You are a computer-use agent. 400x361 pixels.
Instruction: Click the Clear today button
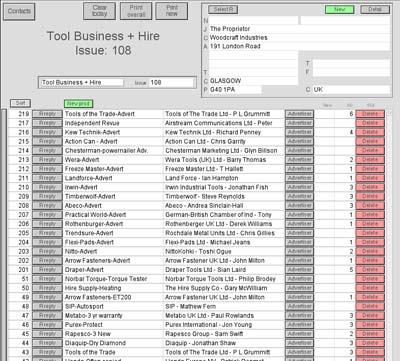[x=99, y=11]
